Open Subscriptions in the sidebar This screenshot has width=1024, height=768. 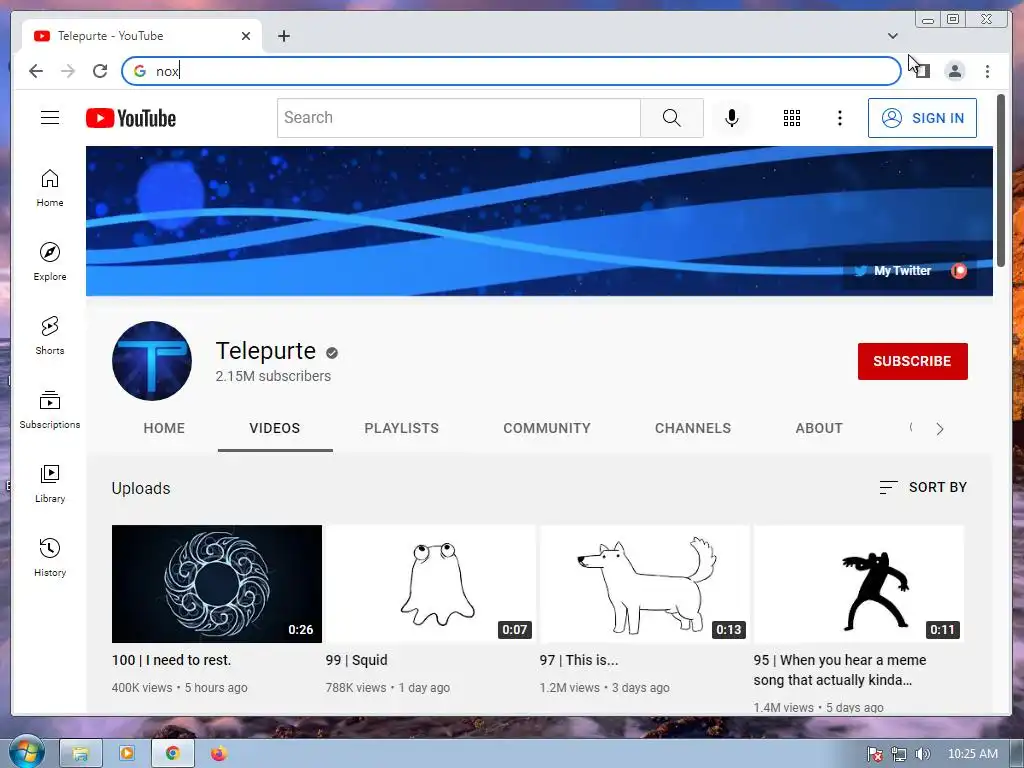tap(50, 409)
